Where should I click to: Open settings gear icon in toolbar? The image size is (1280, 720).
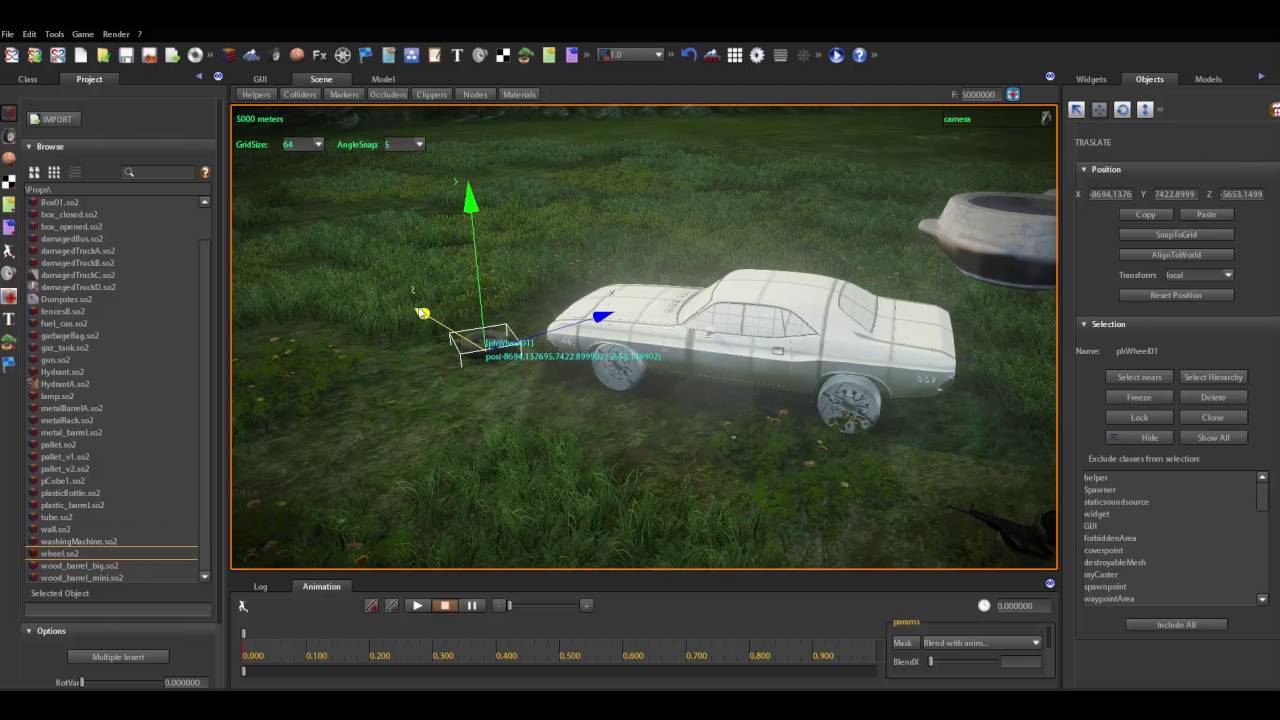coord(757,55)
